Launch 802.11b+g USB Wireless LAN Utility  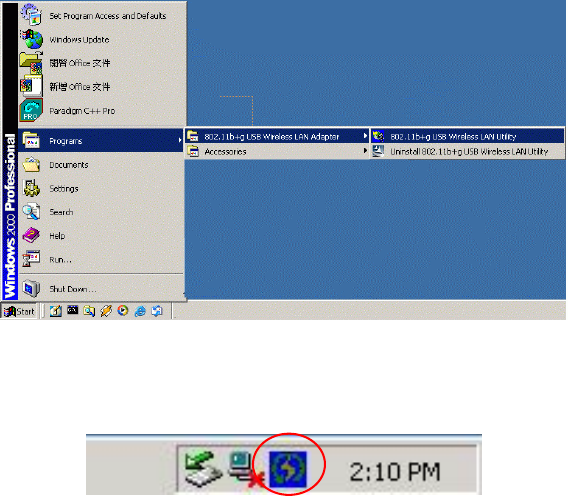tap(467, 137)
